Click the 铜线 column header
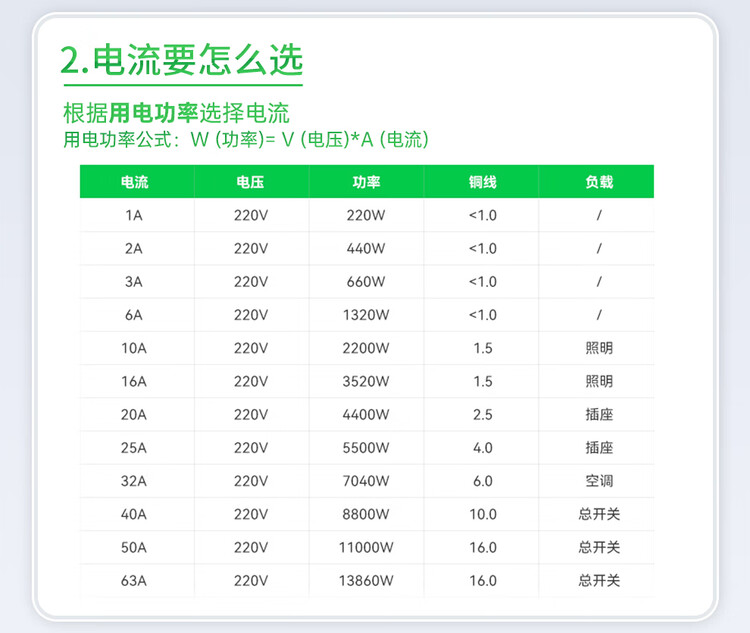 point(483,182)
